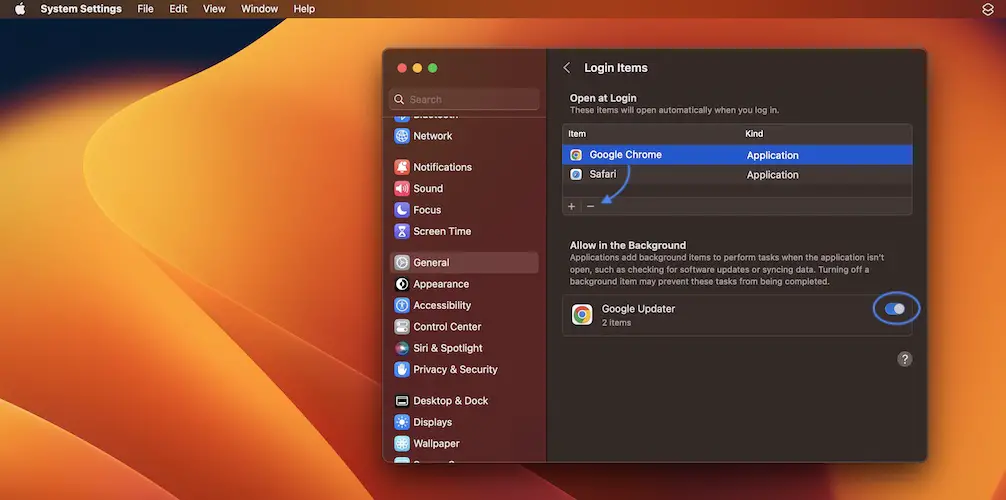Screen dimensions: 1006x500
Task: Click the Notifications bell icon
Action: [402, 167]
